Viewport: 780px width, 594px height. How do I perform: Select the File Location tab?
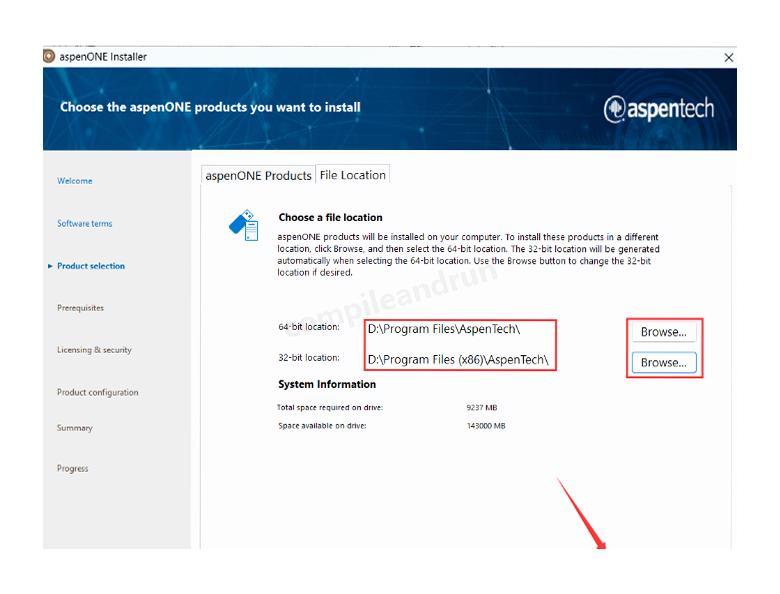click(x=353, y=175)
